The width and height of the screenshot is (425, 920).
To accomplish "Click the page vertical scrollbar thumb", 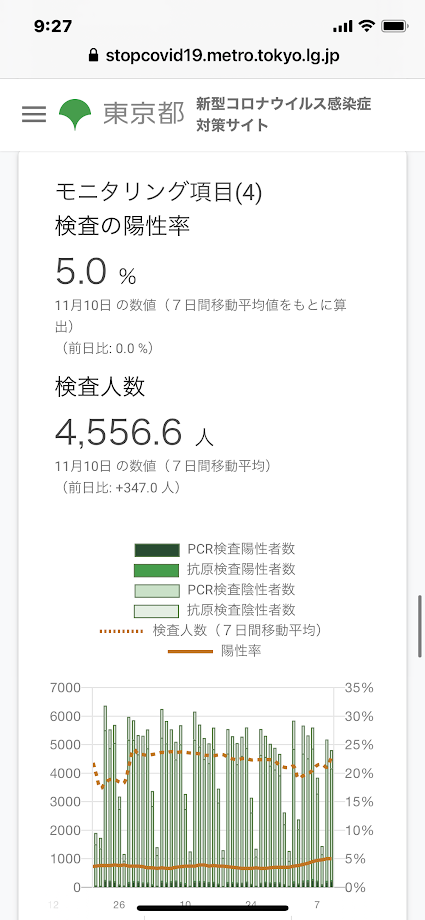I will click(420, 626).
